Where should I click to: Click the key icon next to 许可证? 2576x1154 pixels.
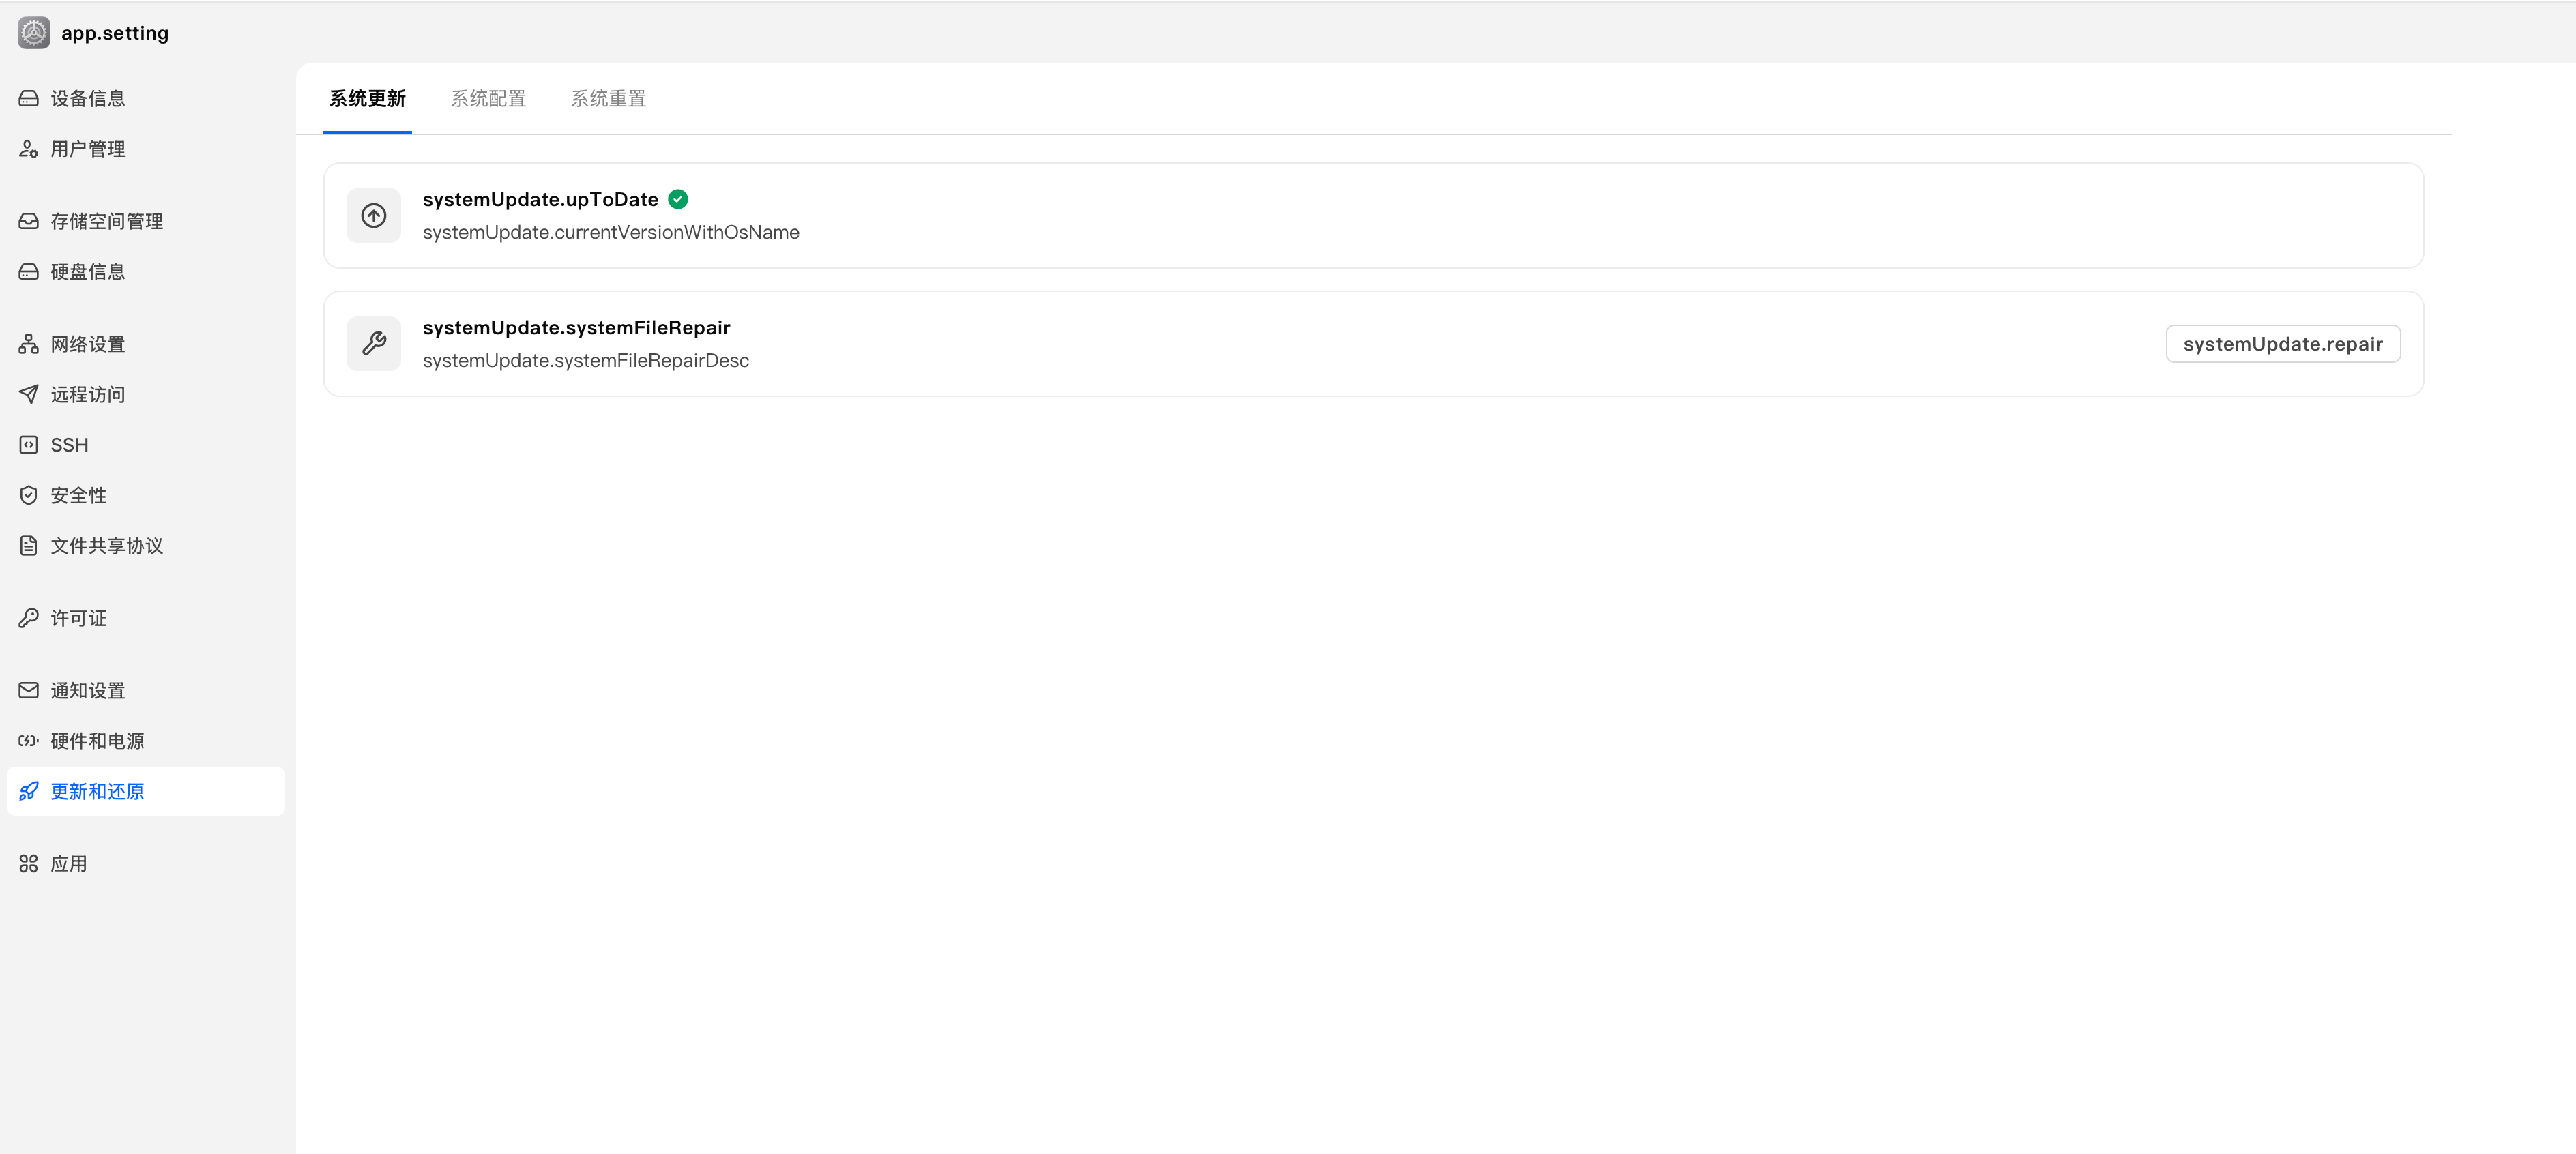[29, 618]
